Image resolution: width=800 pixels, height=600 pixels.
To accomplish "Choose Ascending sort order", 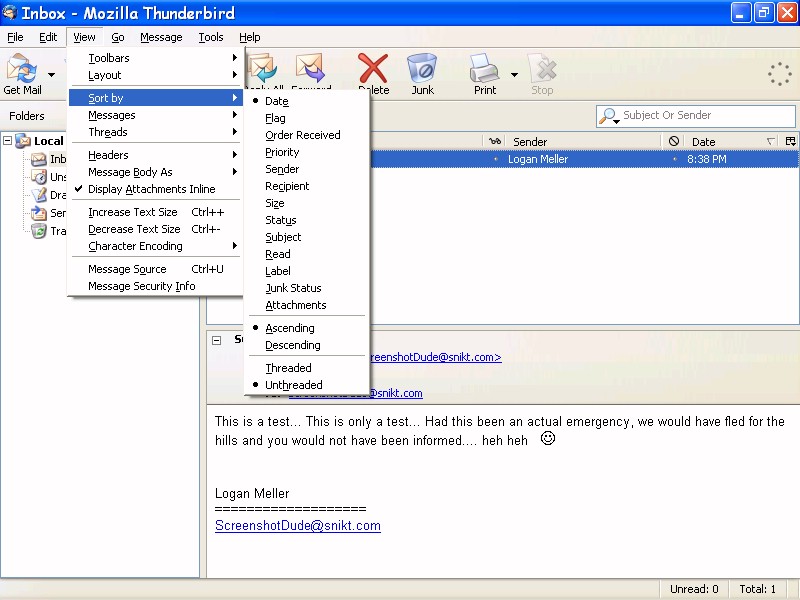I will coord(307,328).
